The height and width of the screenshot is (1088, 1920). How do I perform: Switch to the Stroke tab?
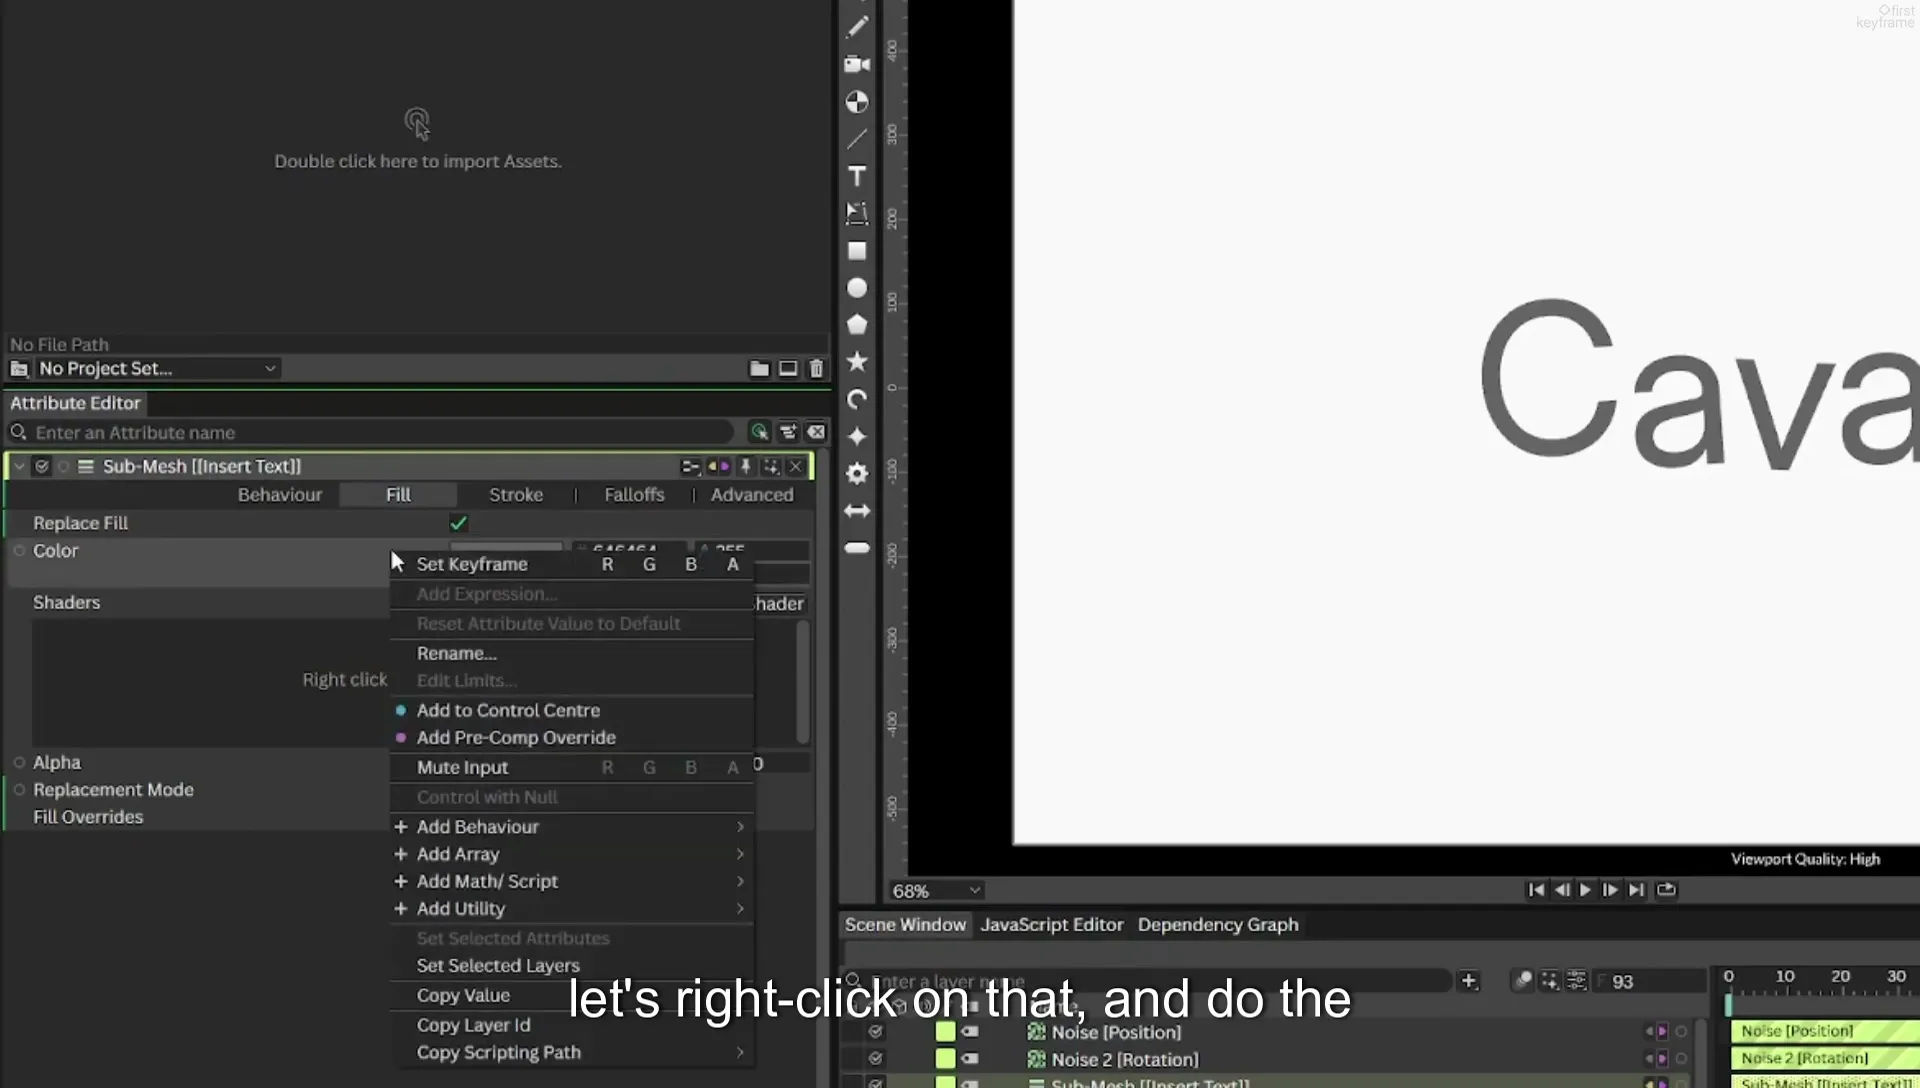tap(516, 495)
